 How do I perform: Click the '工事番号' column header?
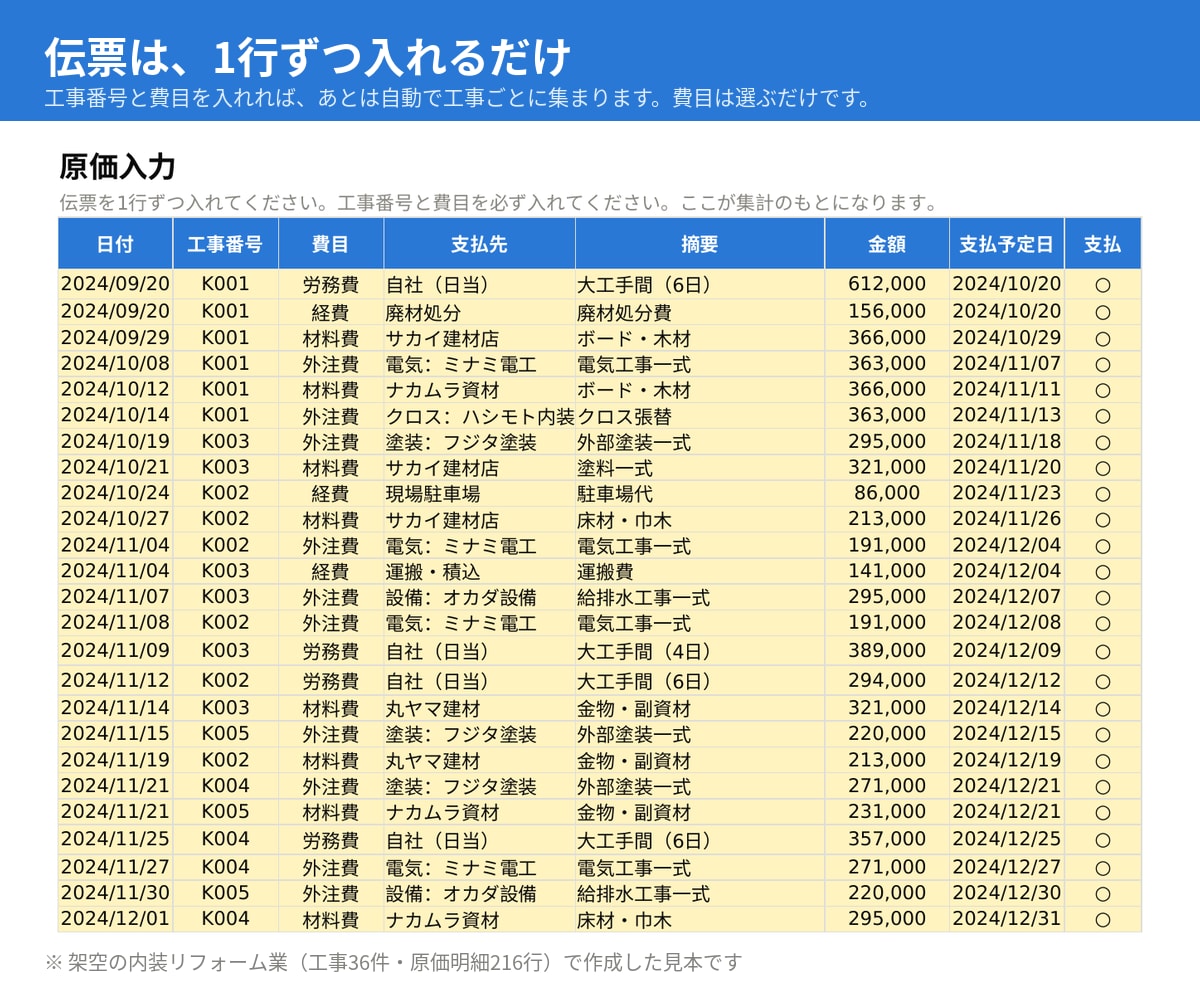pyautogui.click(x=225, y=244)
